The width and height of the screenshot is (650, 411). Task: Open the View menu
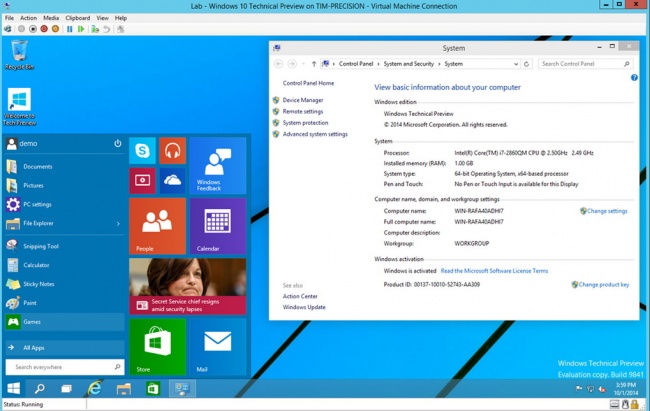pos(102,18)
